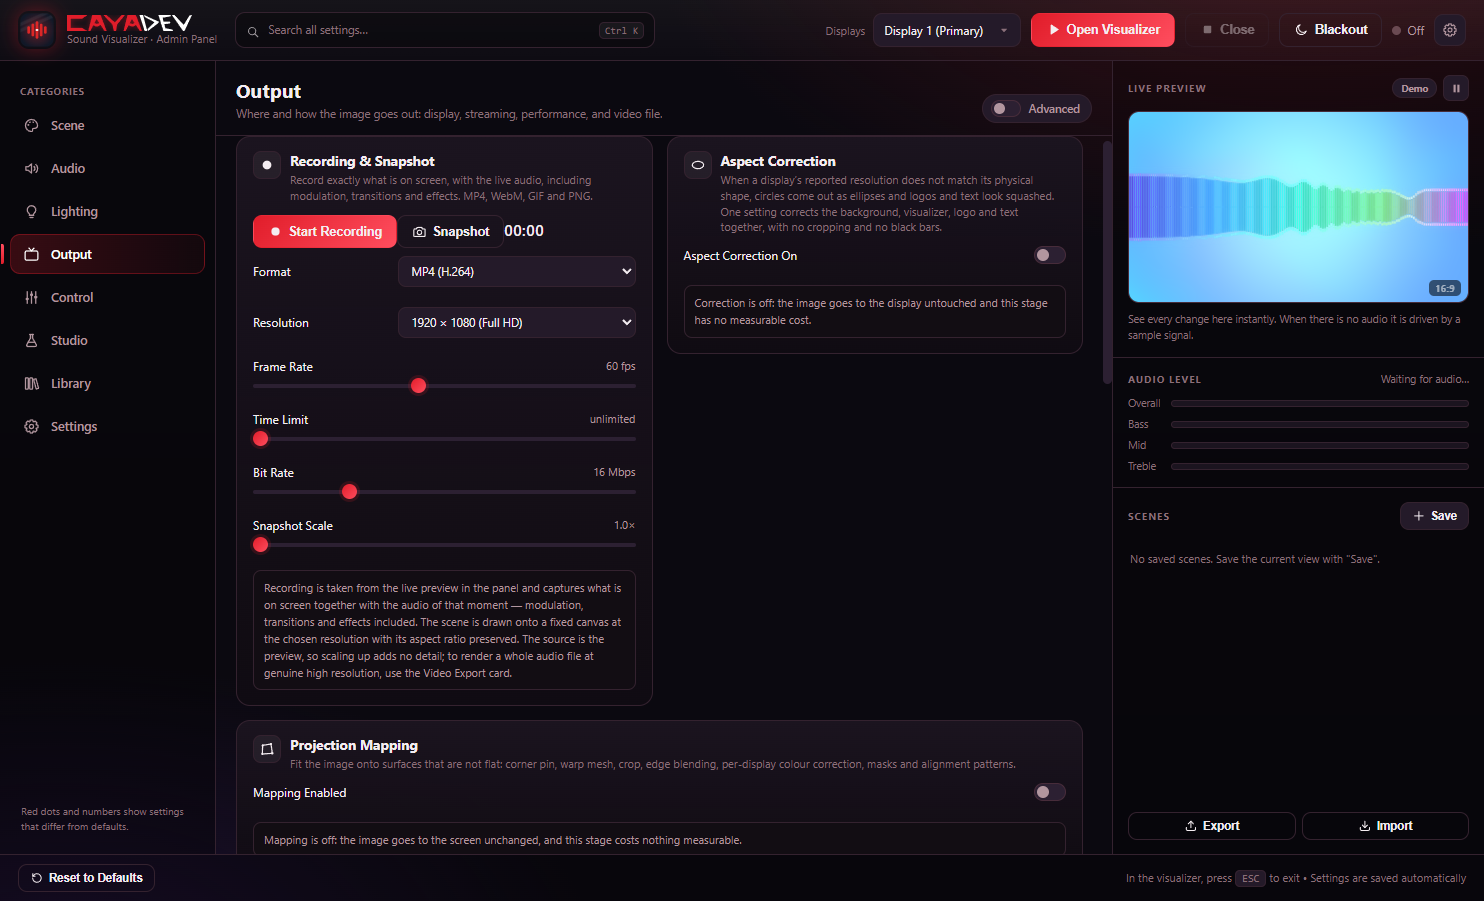
Task: Take a Snapshot
Action: tap(451, 231)
